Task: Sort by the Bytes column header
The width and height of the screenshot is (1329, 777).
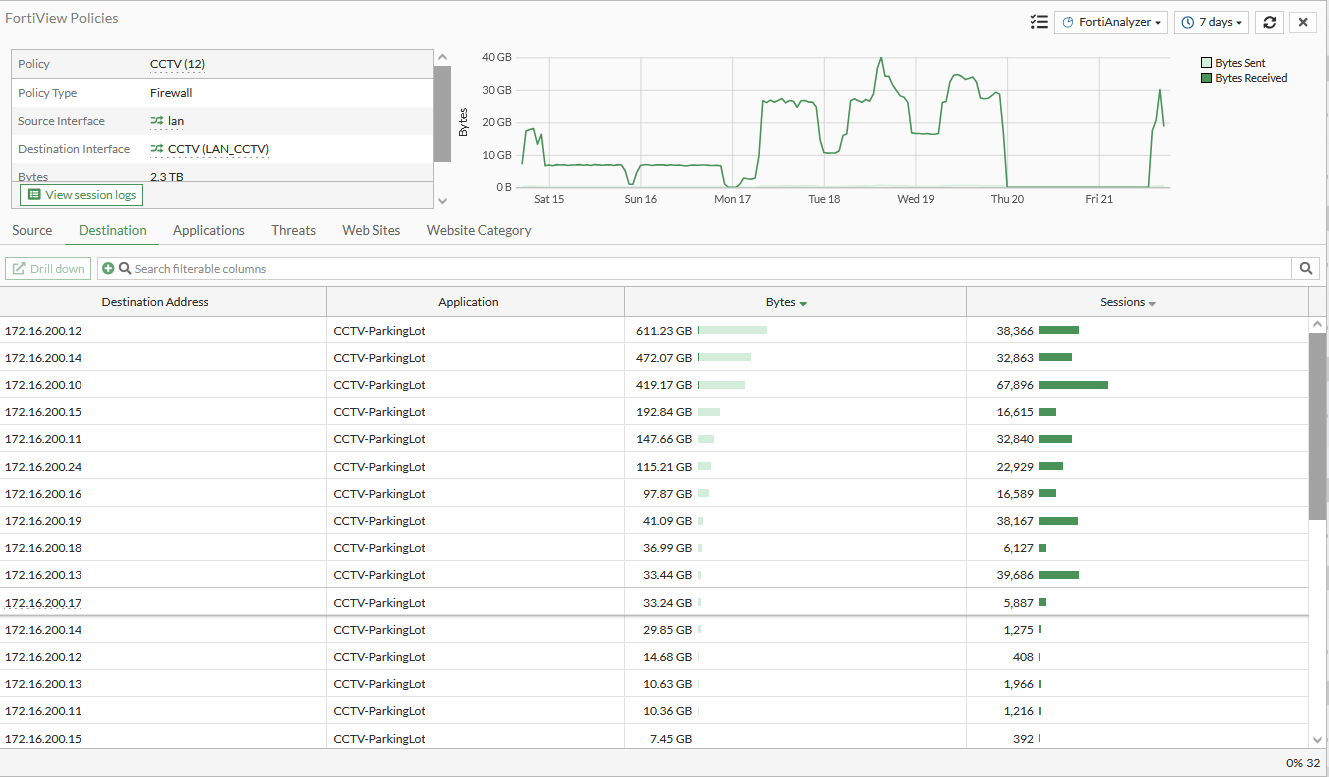Action: coord(786,302)
